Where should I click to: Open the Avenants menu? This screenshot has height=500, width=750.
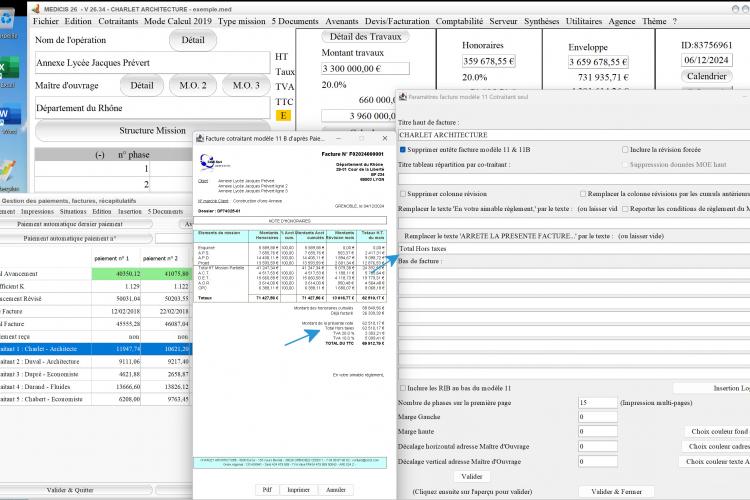pyautogui.click(x=342, y=21)
